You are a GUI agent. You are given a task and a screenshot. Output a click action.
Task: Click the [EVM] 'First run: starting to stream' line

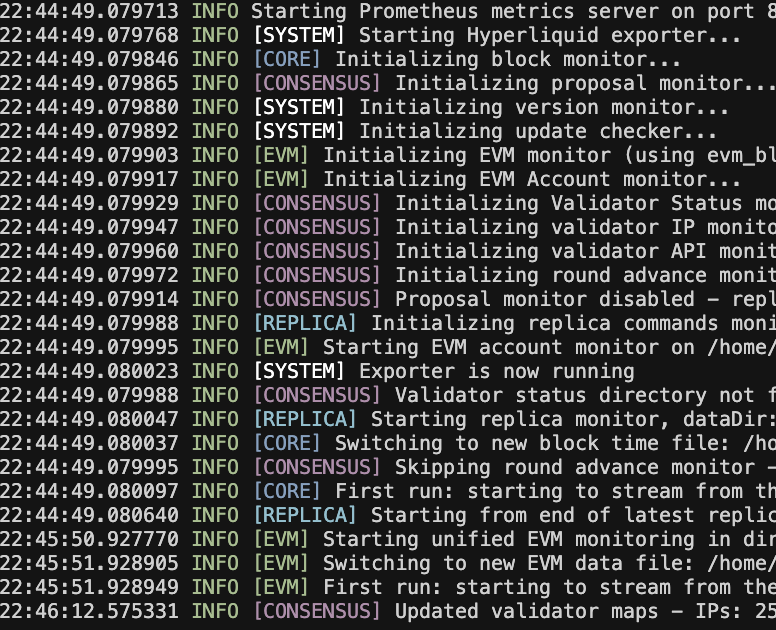pyautogui.click(x=549, y=587)
